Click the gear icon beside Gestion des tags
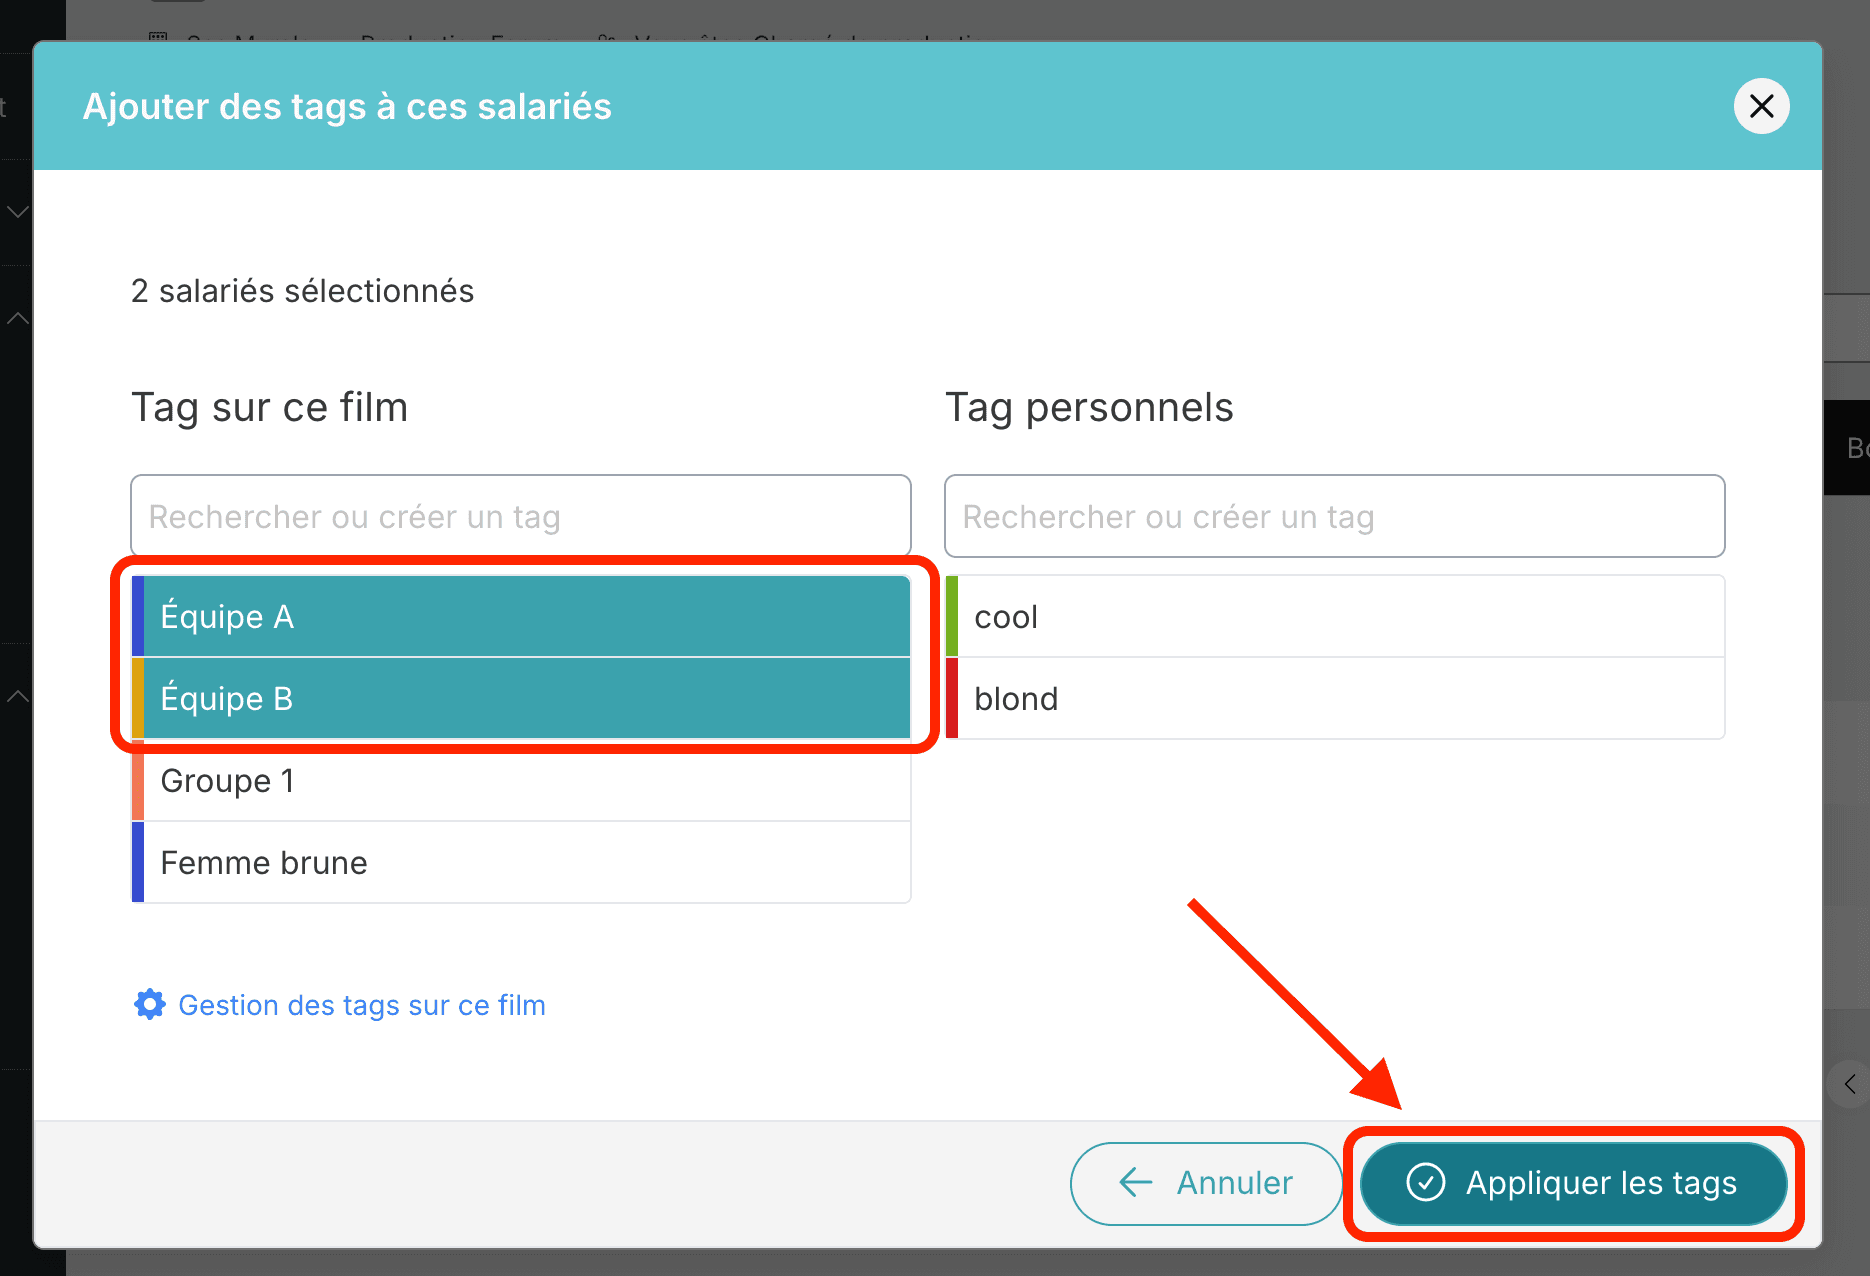 click(x=150, y=1004)
